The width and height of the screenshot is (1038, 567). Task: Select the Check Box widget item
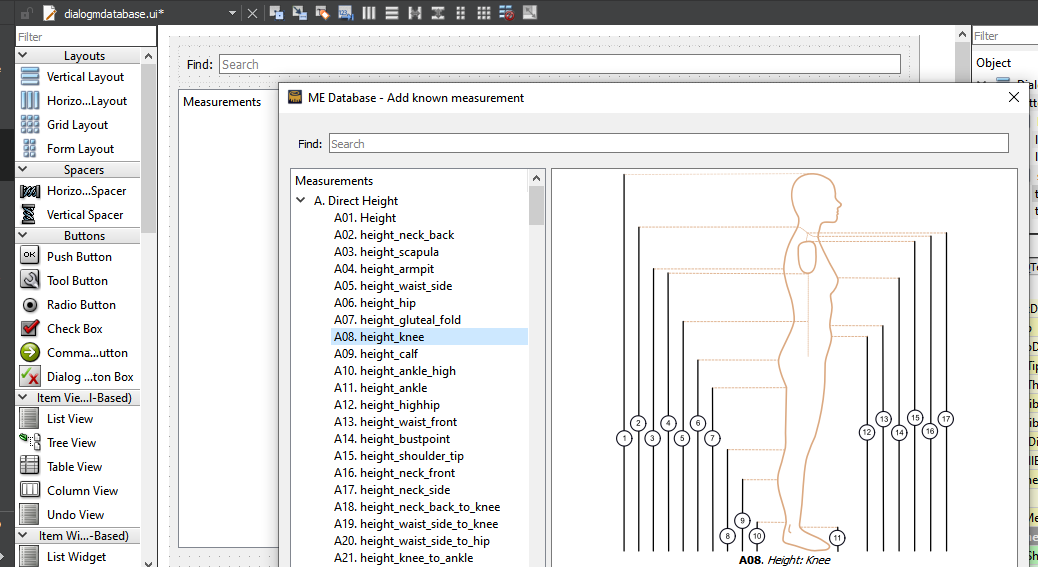pyautogui.click(x=74, y=329)
